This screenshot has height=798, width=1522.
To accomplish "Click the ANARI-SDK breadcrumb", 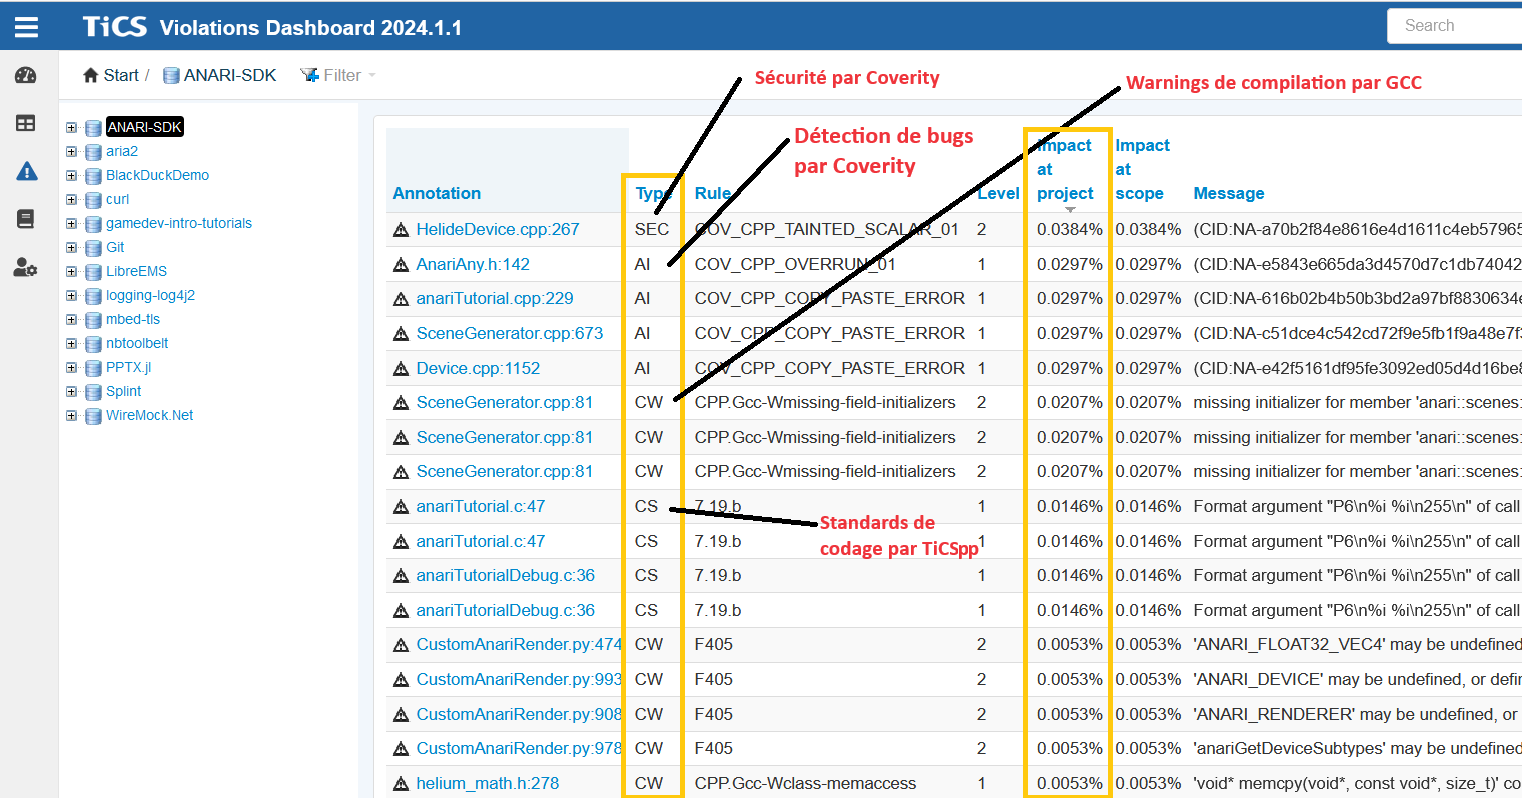I will [219, 75].
